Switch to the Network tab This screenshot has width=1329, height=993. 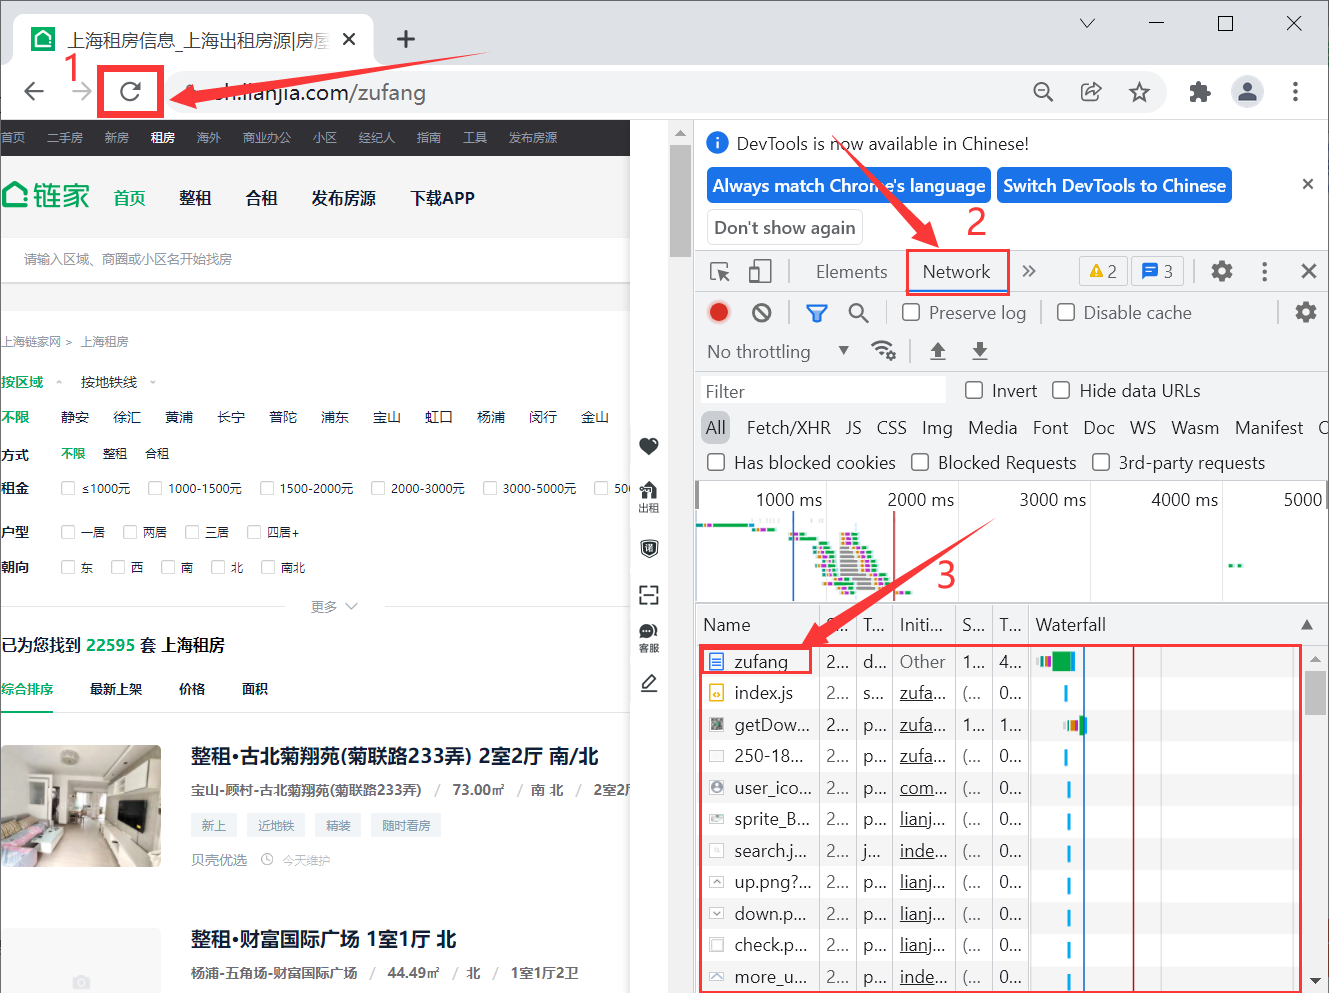[x=956, y=272]
